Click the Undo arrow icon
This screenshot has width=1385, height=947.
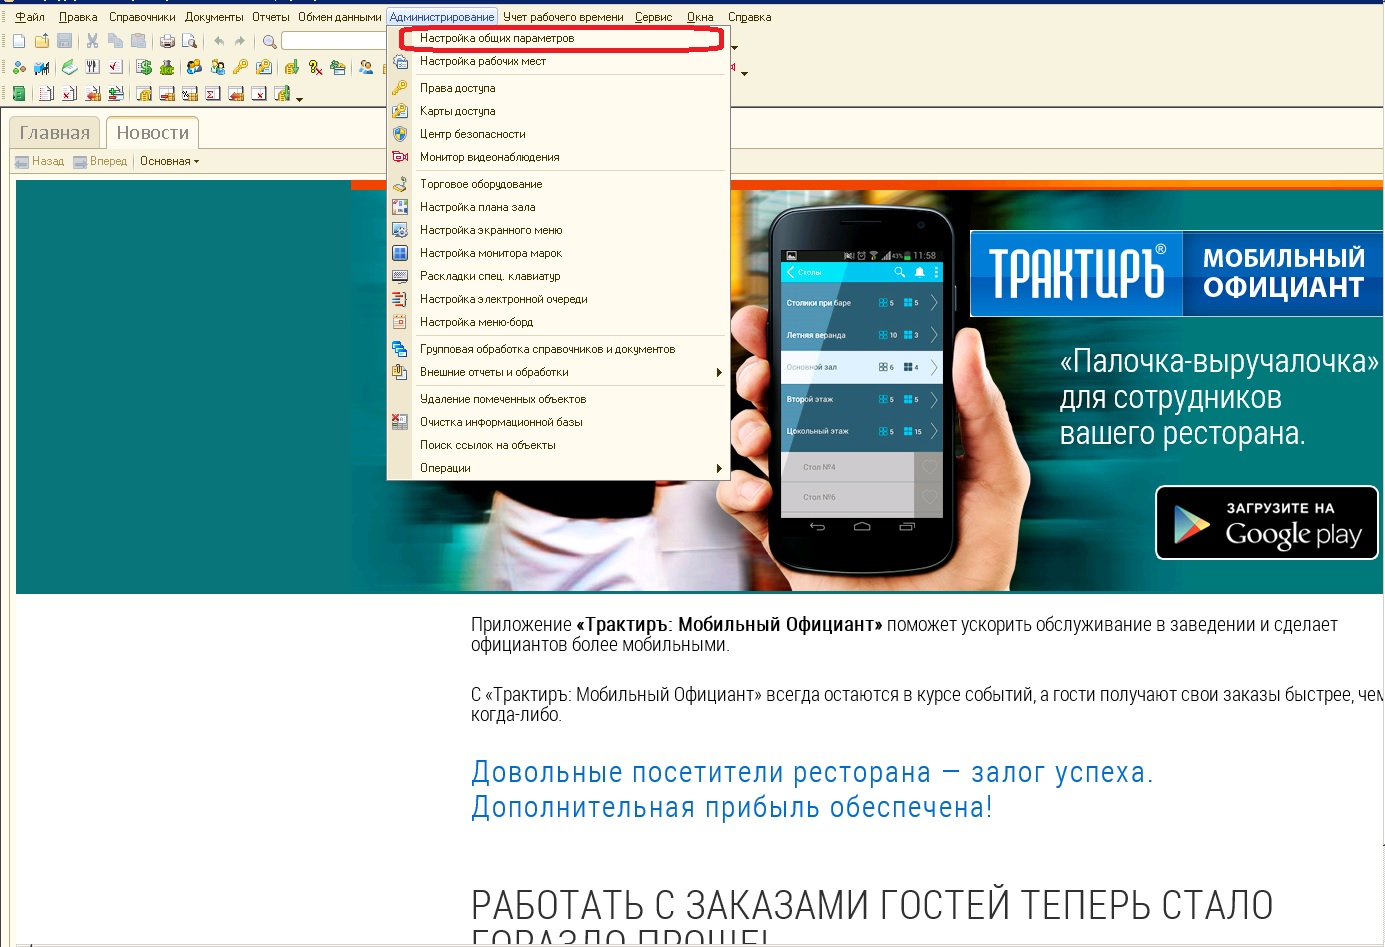pyautogui.click(x=219, y=41)
